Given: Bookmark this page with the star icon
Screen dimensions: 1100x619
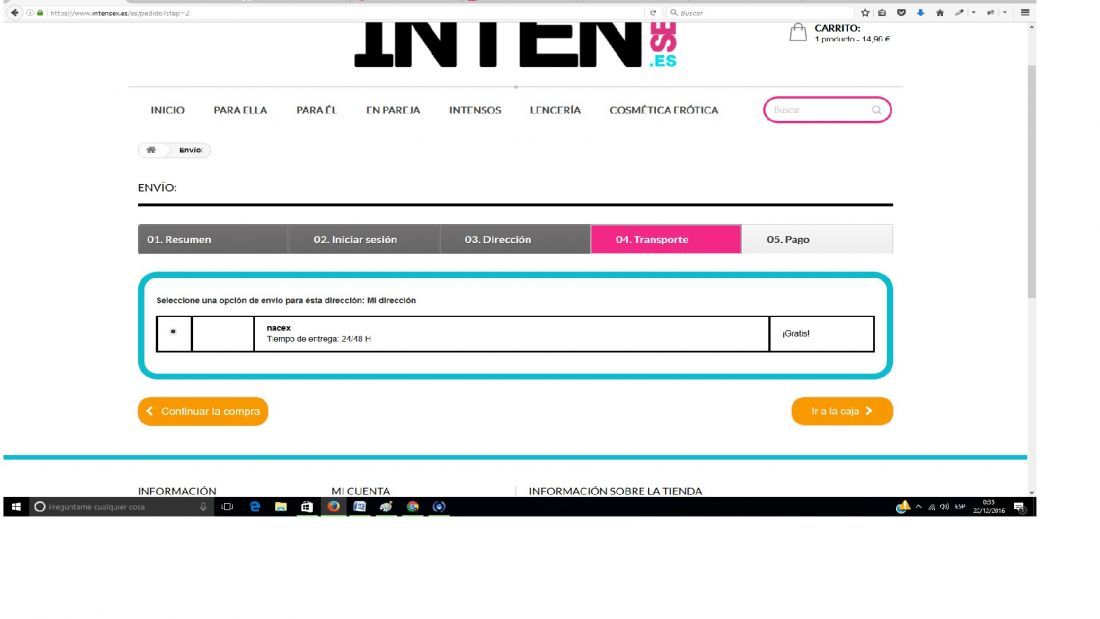Looking at the screenshot, I should click(865, 13).
